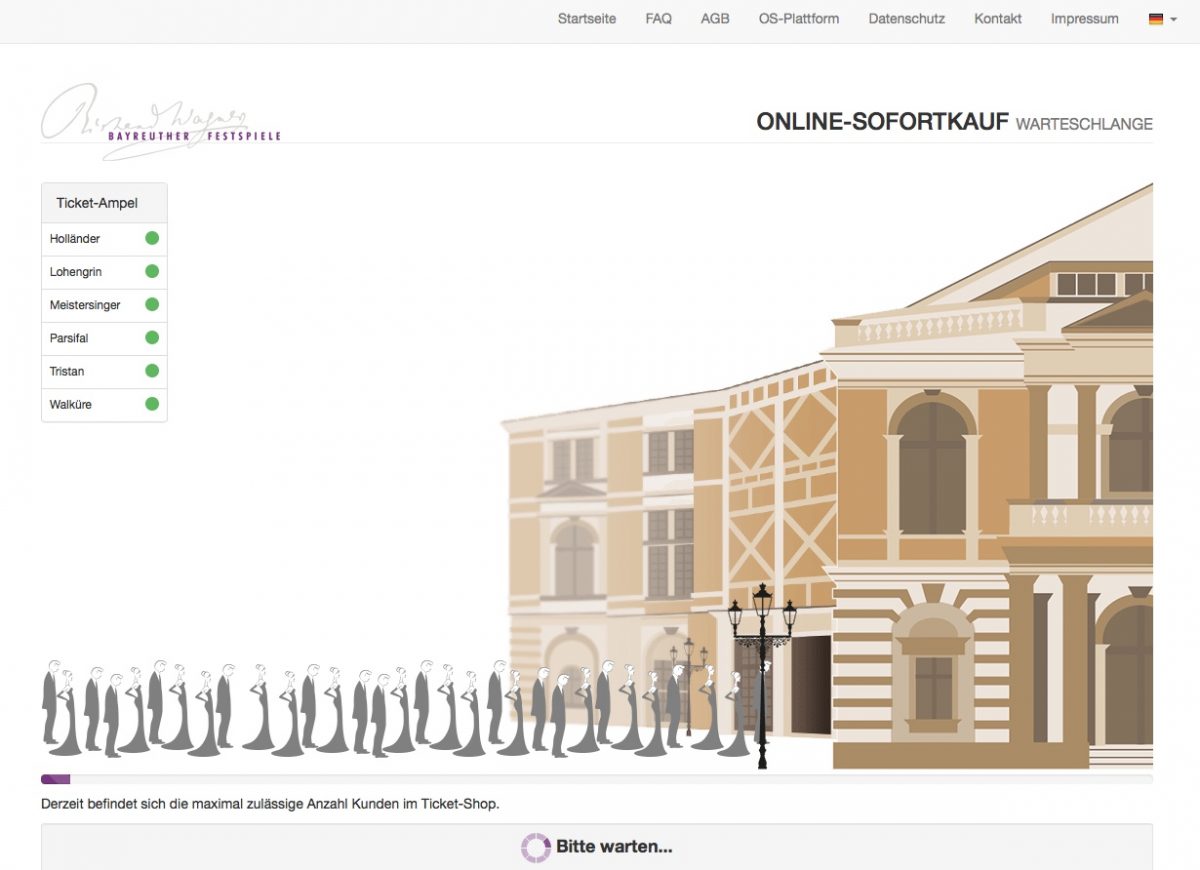Image resolution: width=1200 pixels, height=870 pixels.
Task: Click the Bitte warten... status text
Action: coord(614,847)
